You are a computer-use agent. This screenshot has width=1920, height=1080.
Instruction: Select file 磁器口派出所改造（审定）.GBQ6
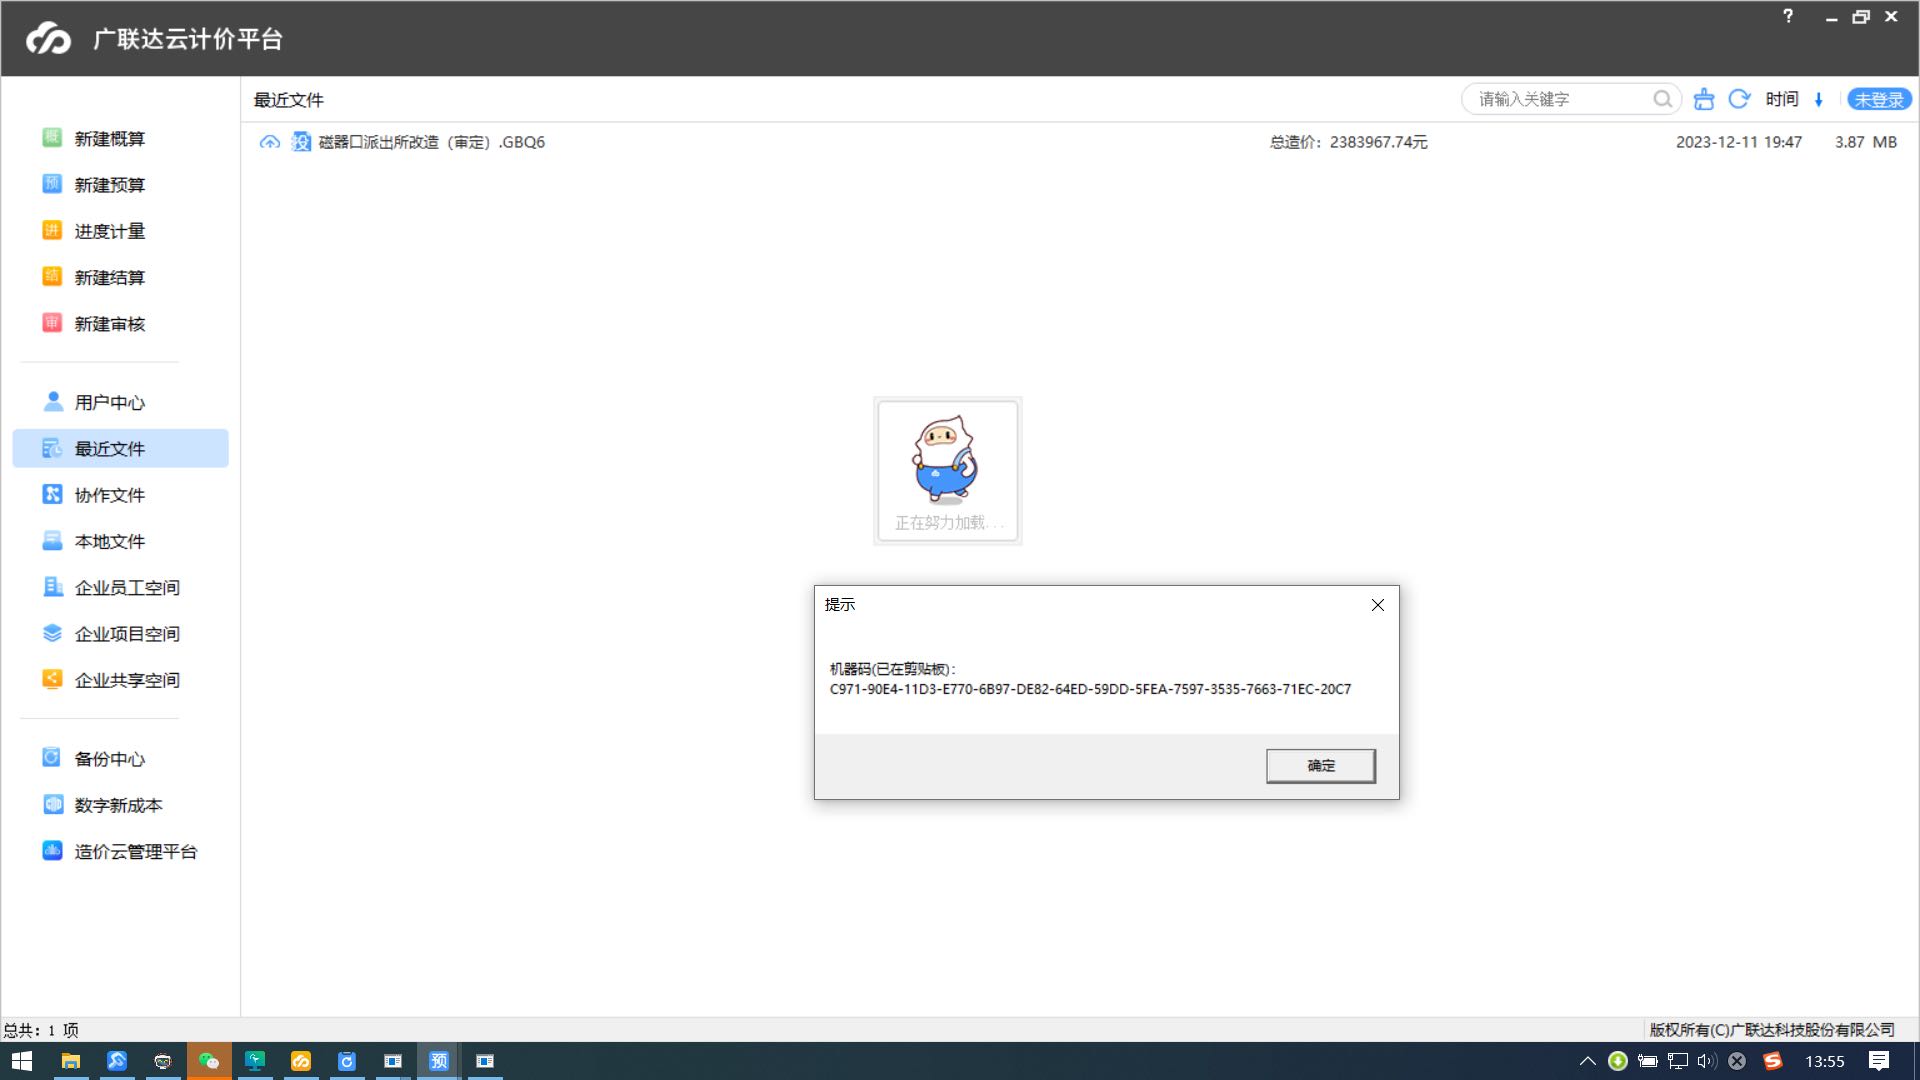431,142
